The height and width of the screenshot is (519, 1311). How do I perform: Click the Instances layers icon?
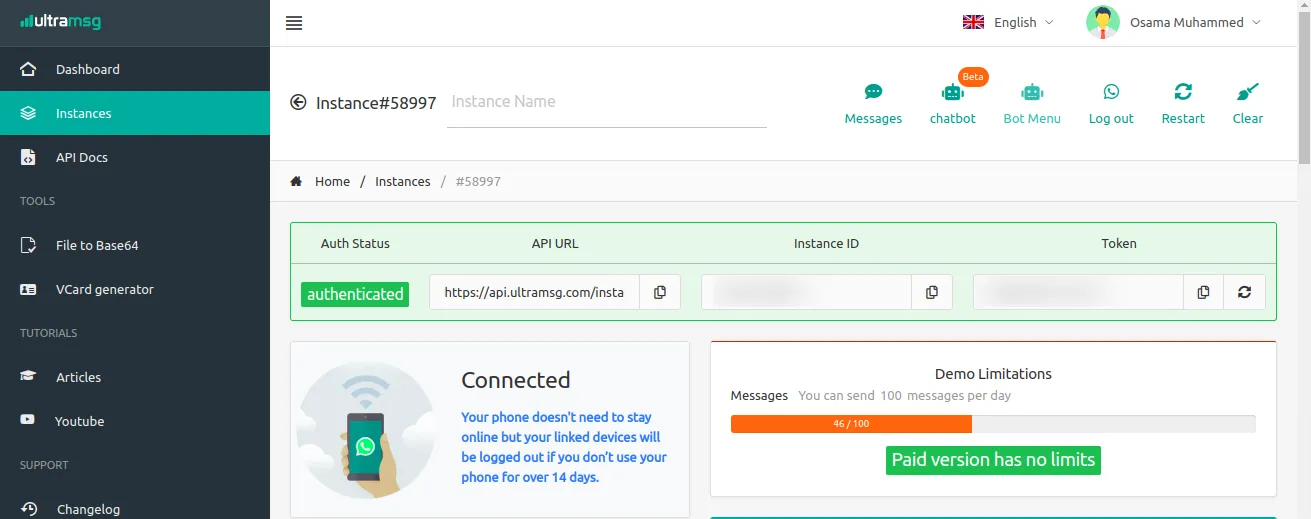[x=28, y=113]
